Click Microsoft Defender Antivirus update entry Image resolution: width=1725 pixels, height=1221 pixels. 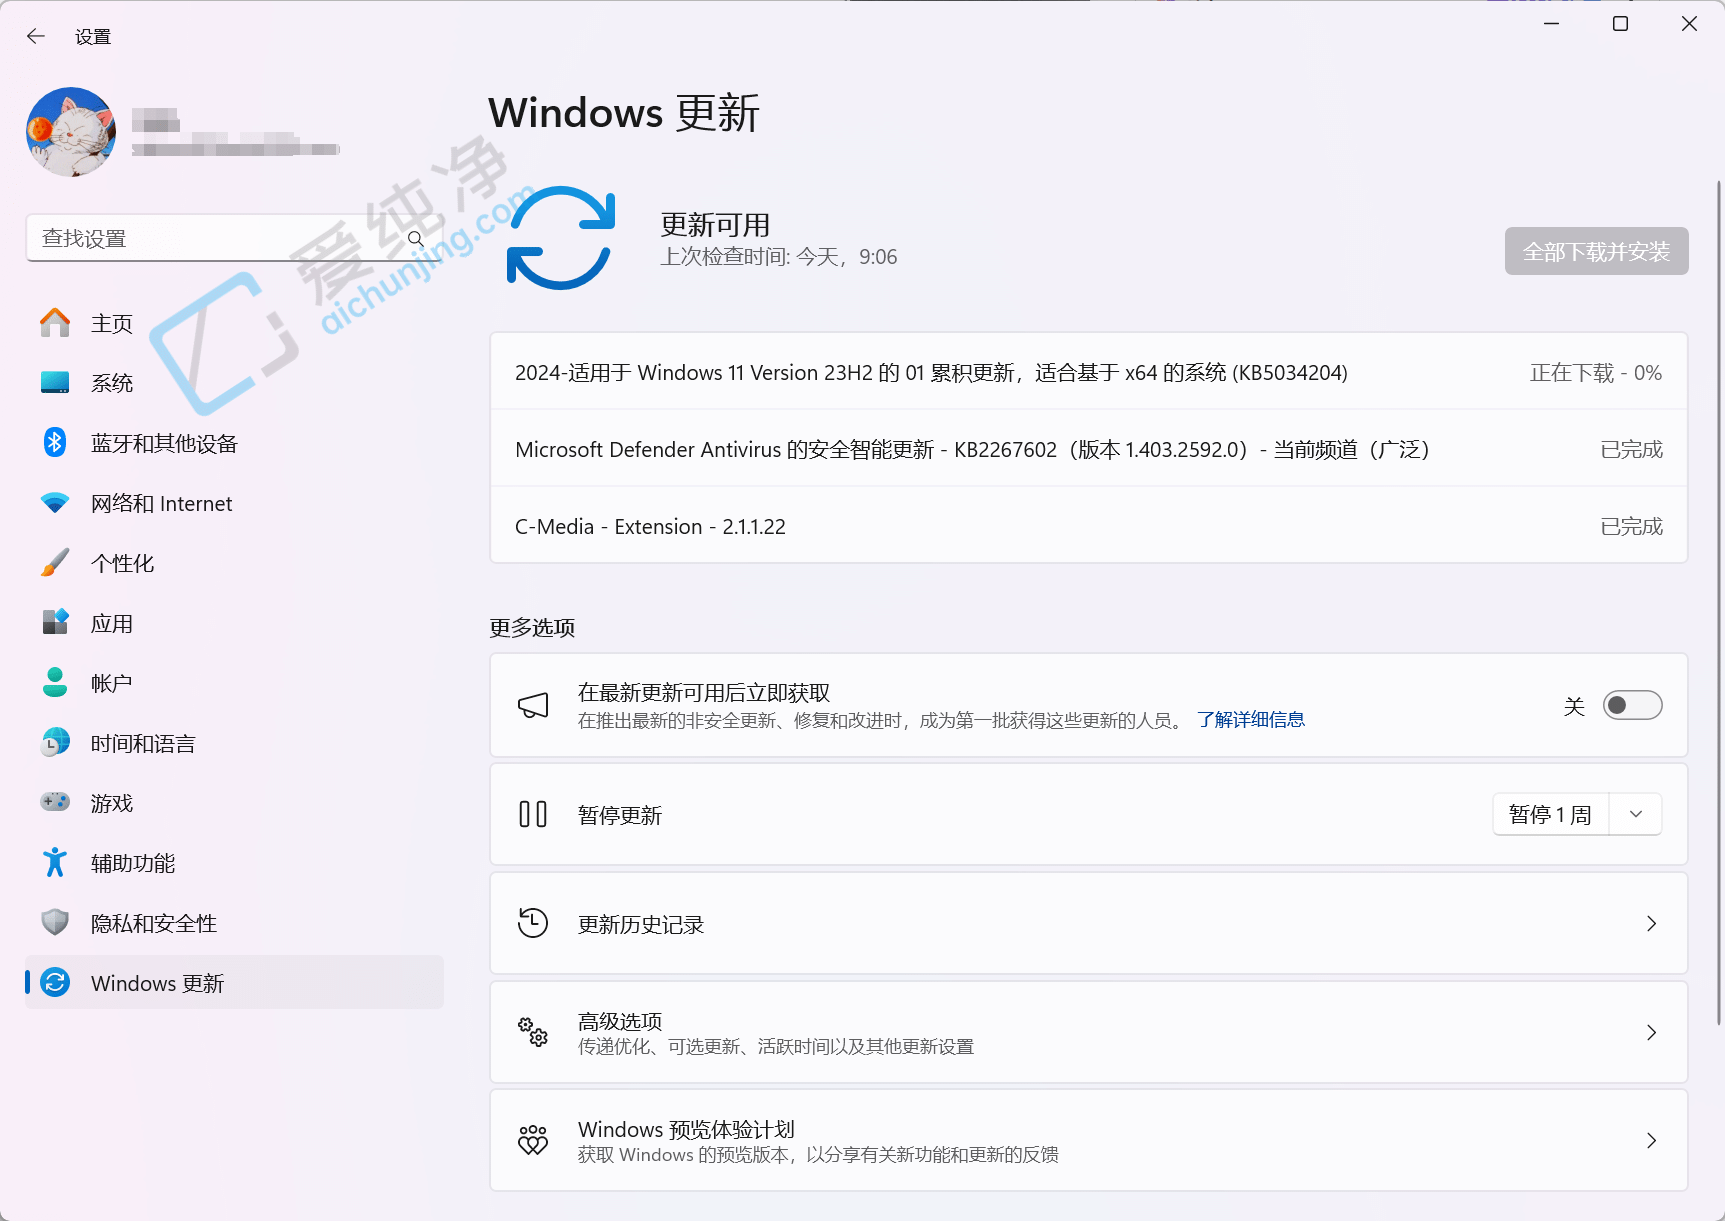click(1088, 449)
